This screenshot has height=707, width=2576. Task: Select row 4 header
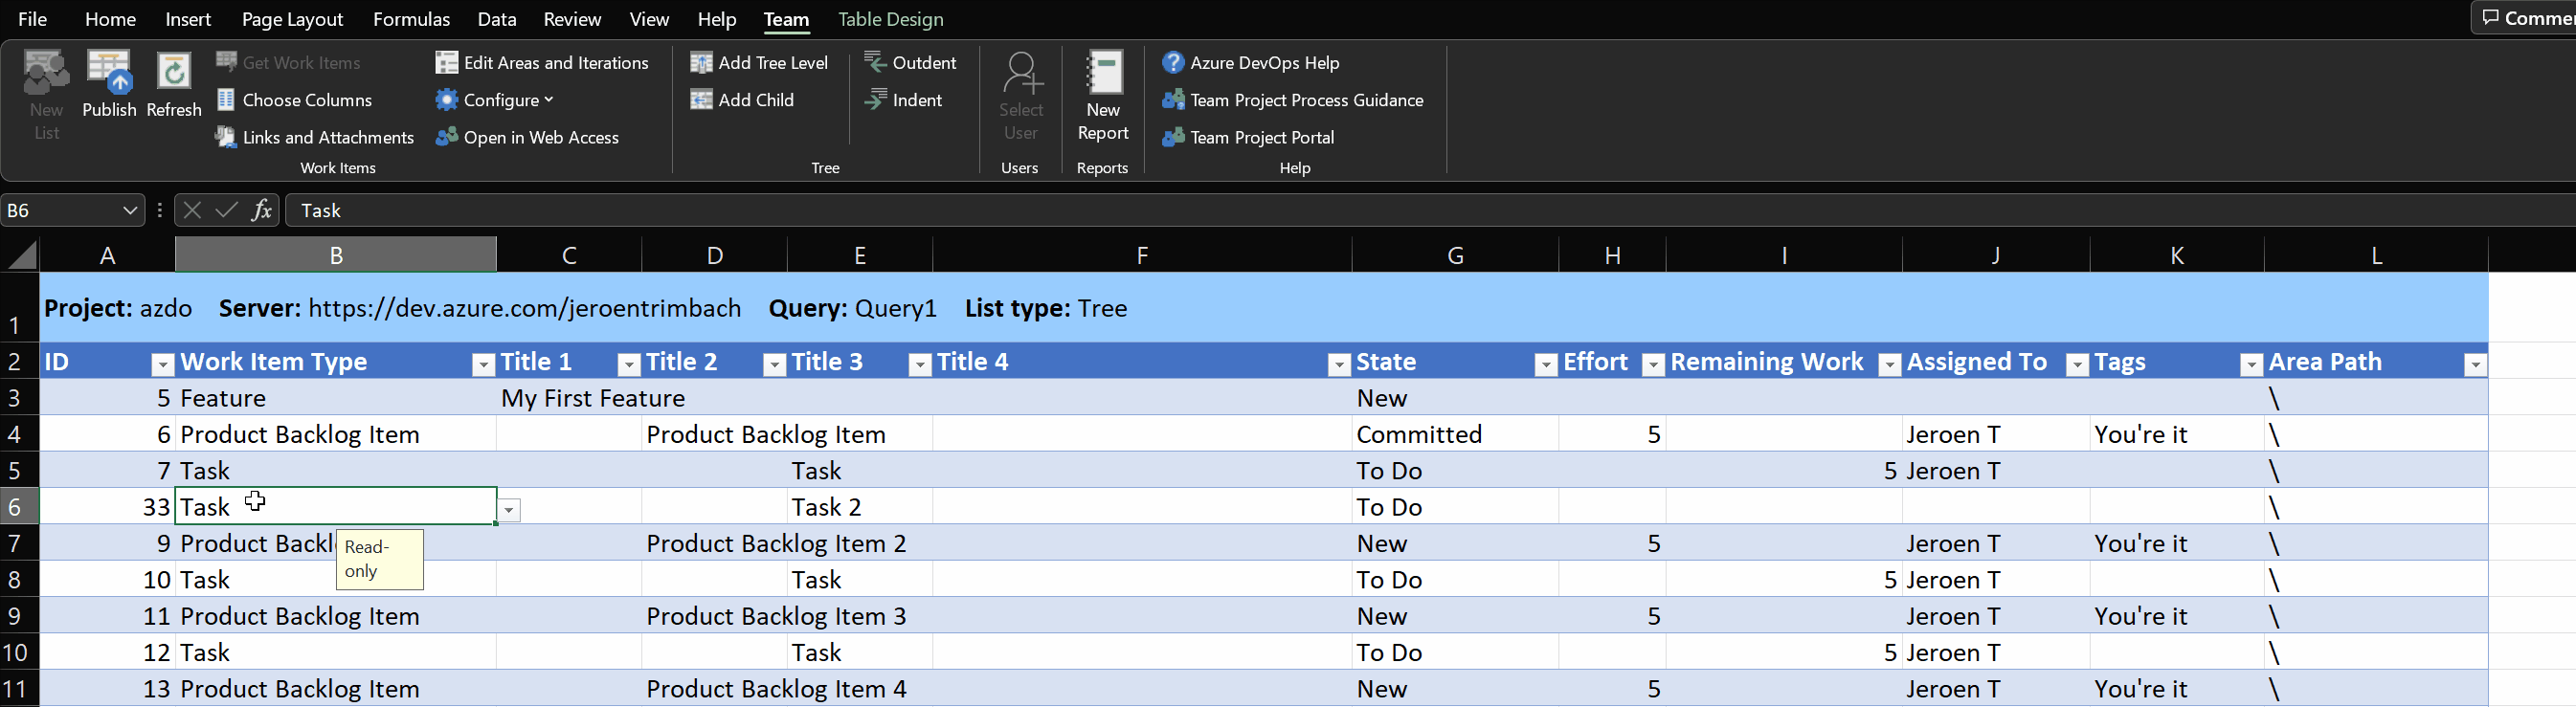[19, 434]
